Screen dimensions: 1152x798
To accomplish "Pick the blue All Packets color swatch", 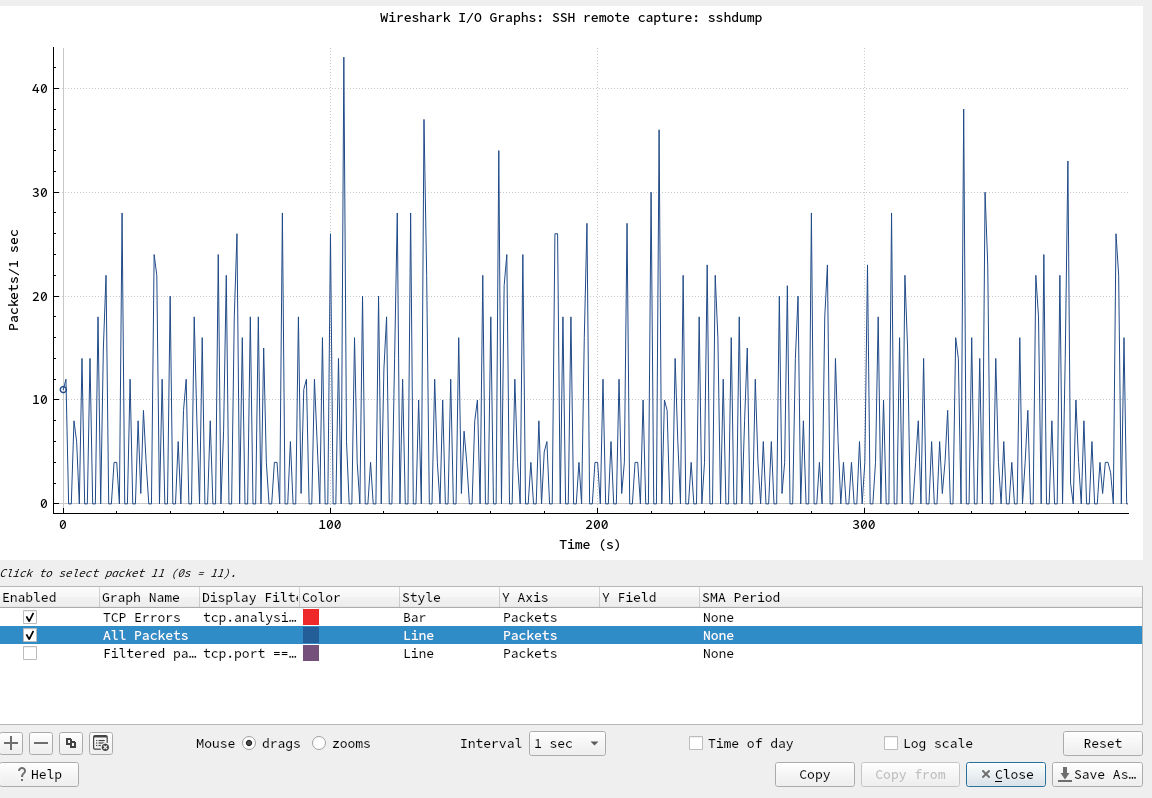I will click(x=311, y=635).
